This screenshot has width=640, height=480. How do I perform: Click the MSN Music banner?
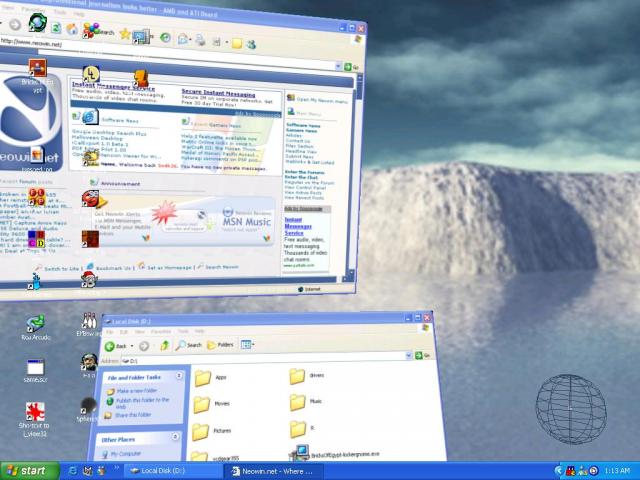[247, 221]
